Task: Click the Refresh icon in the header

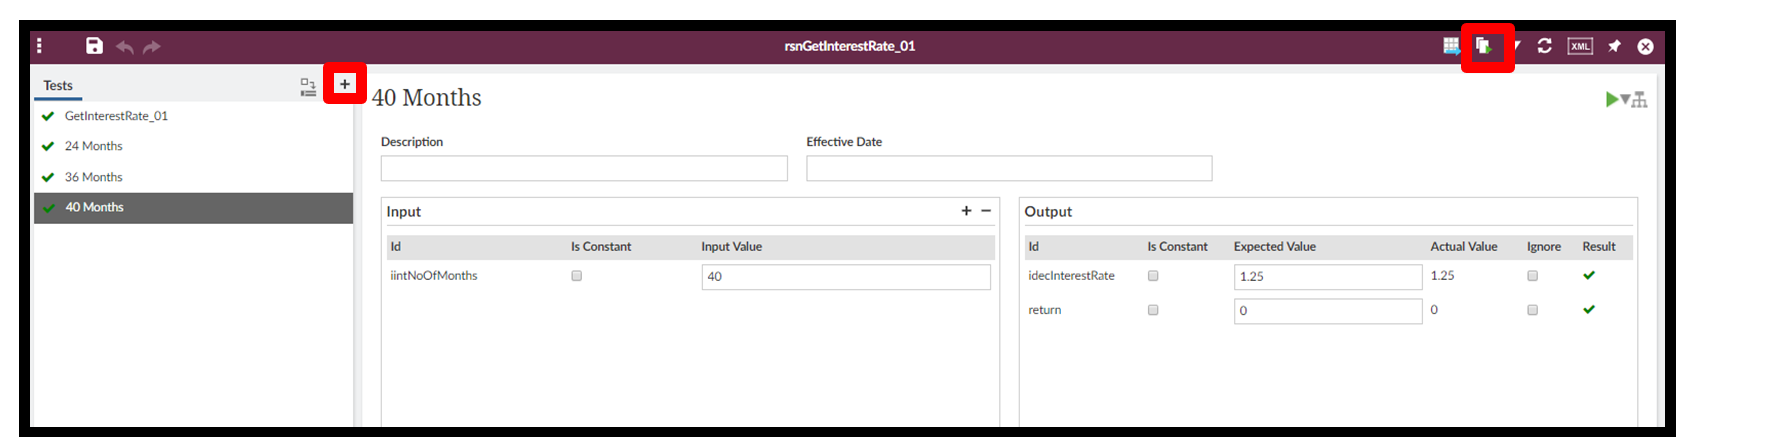Action: 1545,46
